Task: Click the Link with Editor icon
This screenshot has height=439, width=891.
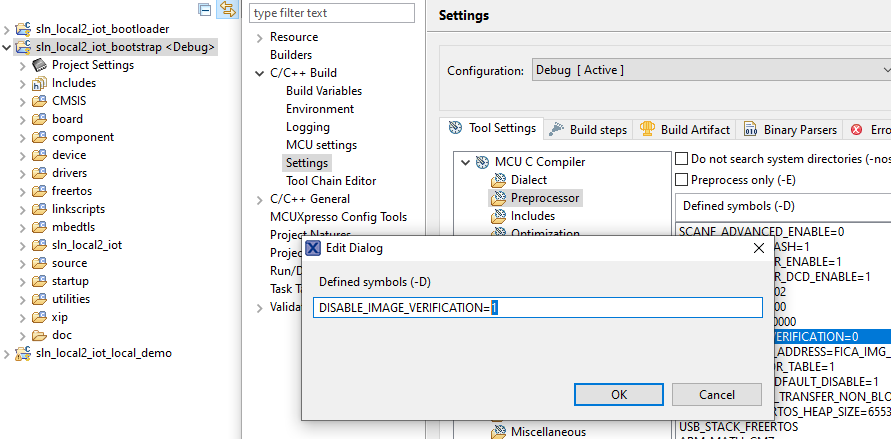Action: 227,9
